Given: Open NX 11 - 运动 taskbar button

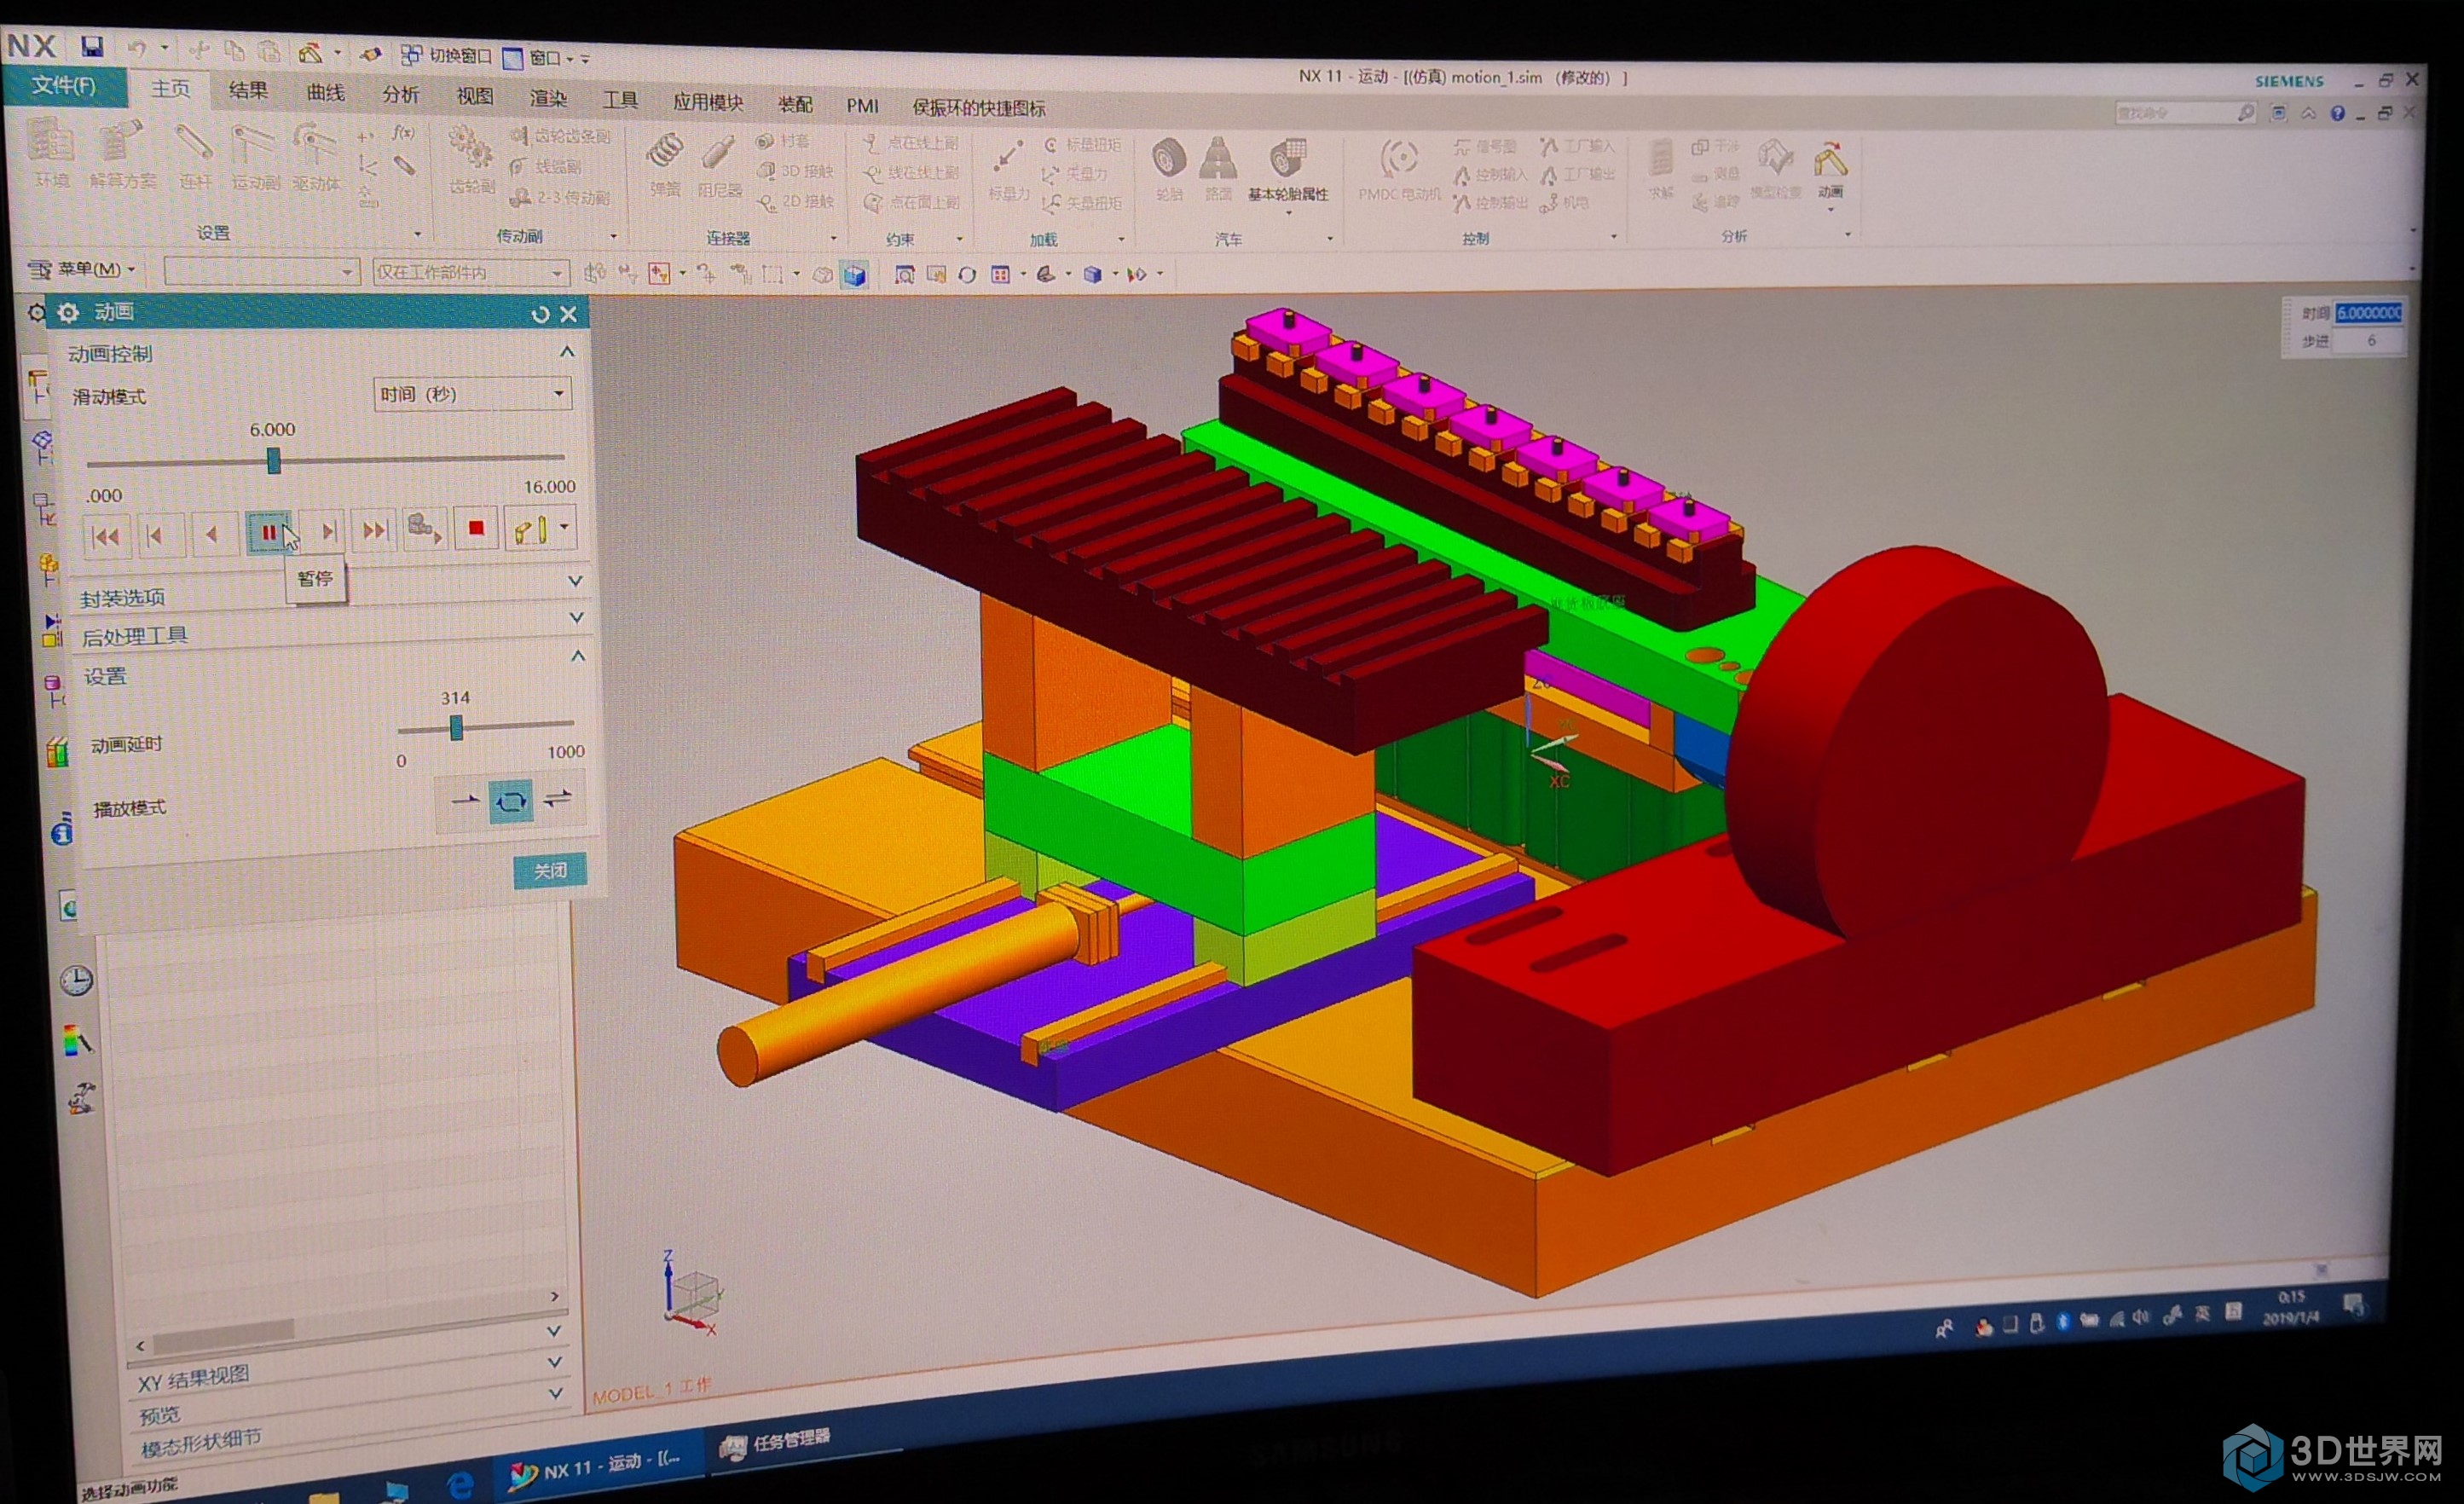Looking at the screenshot, I should pyautogui.click(x=598, y=1465).
